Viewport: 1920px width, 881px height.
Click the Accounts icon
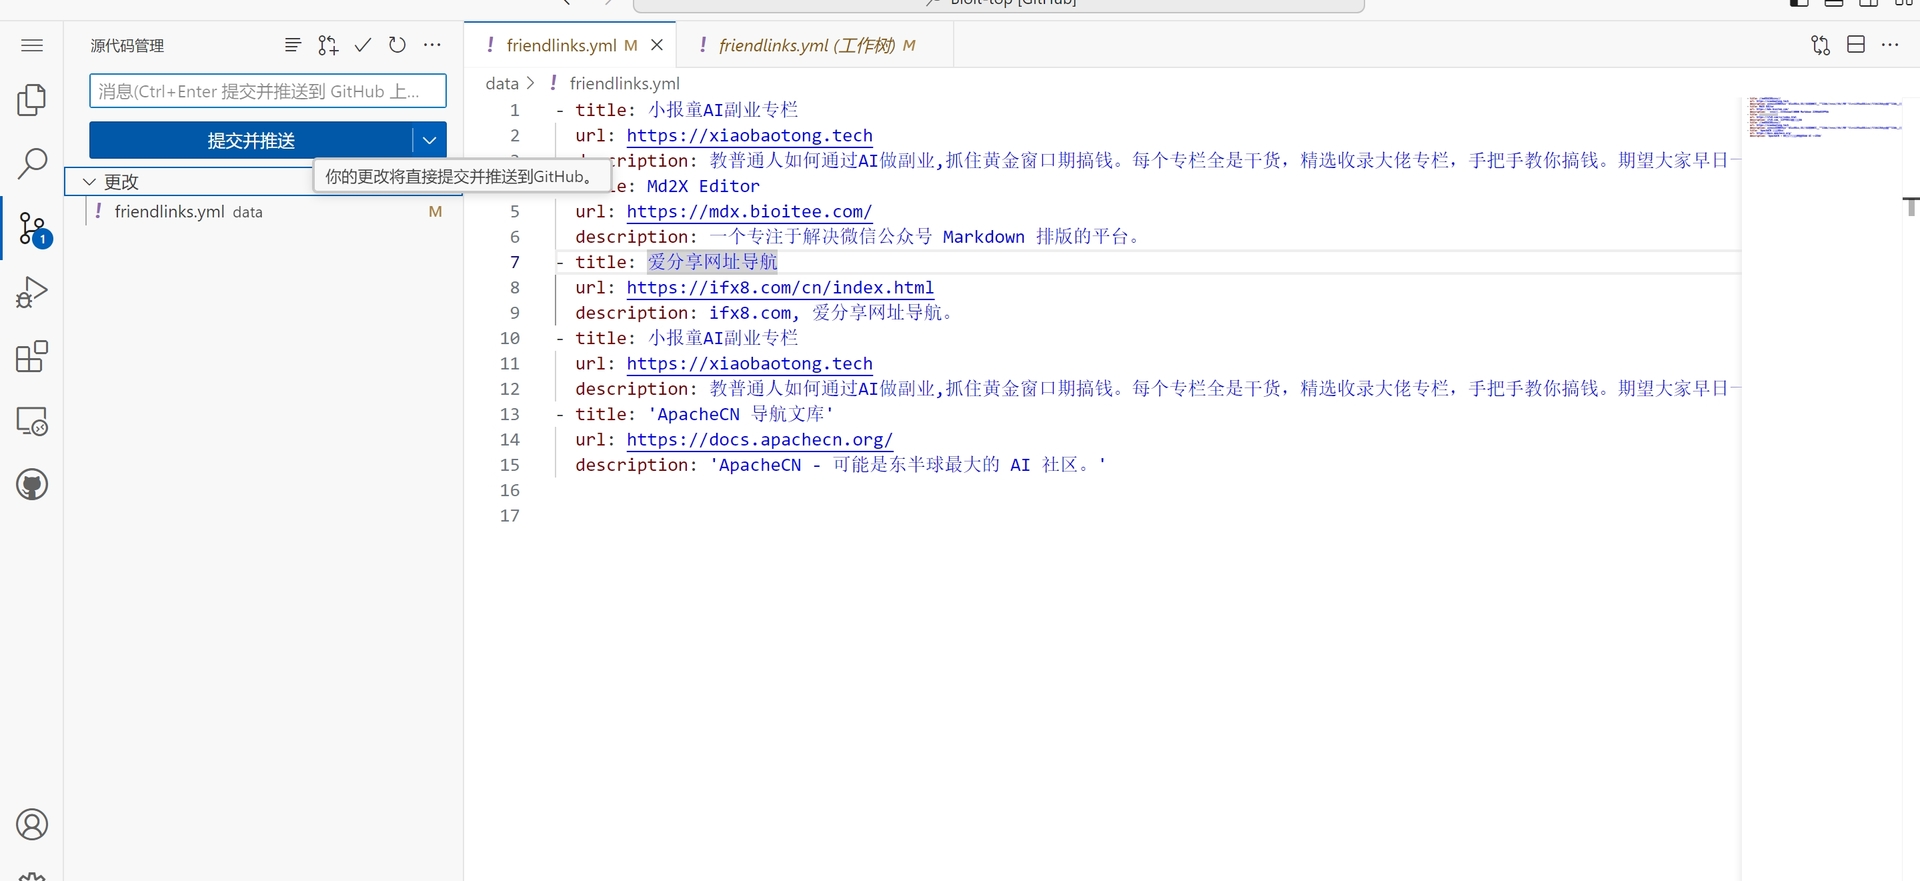pos(32,825)
